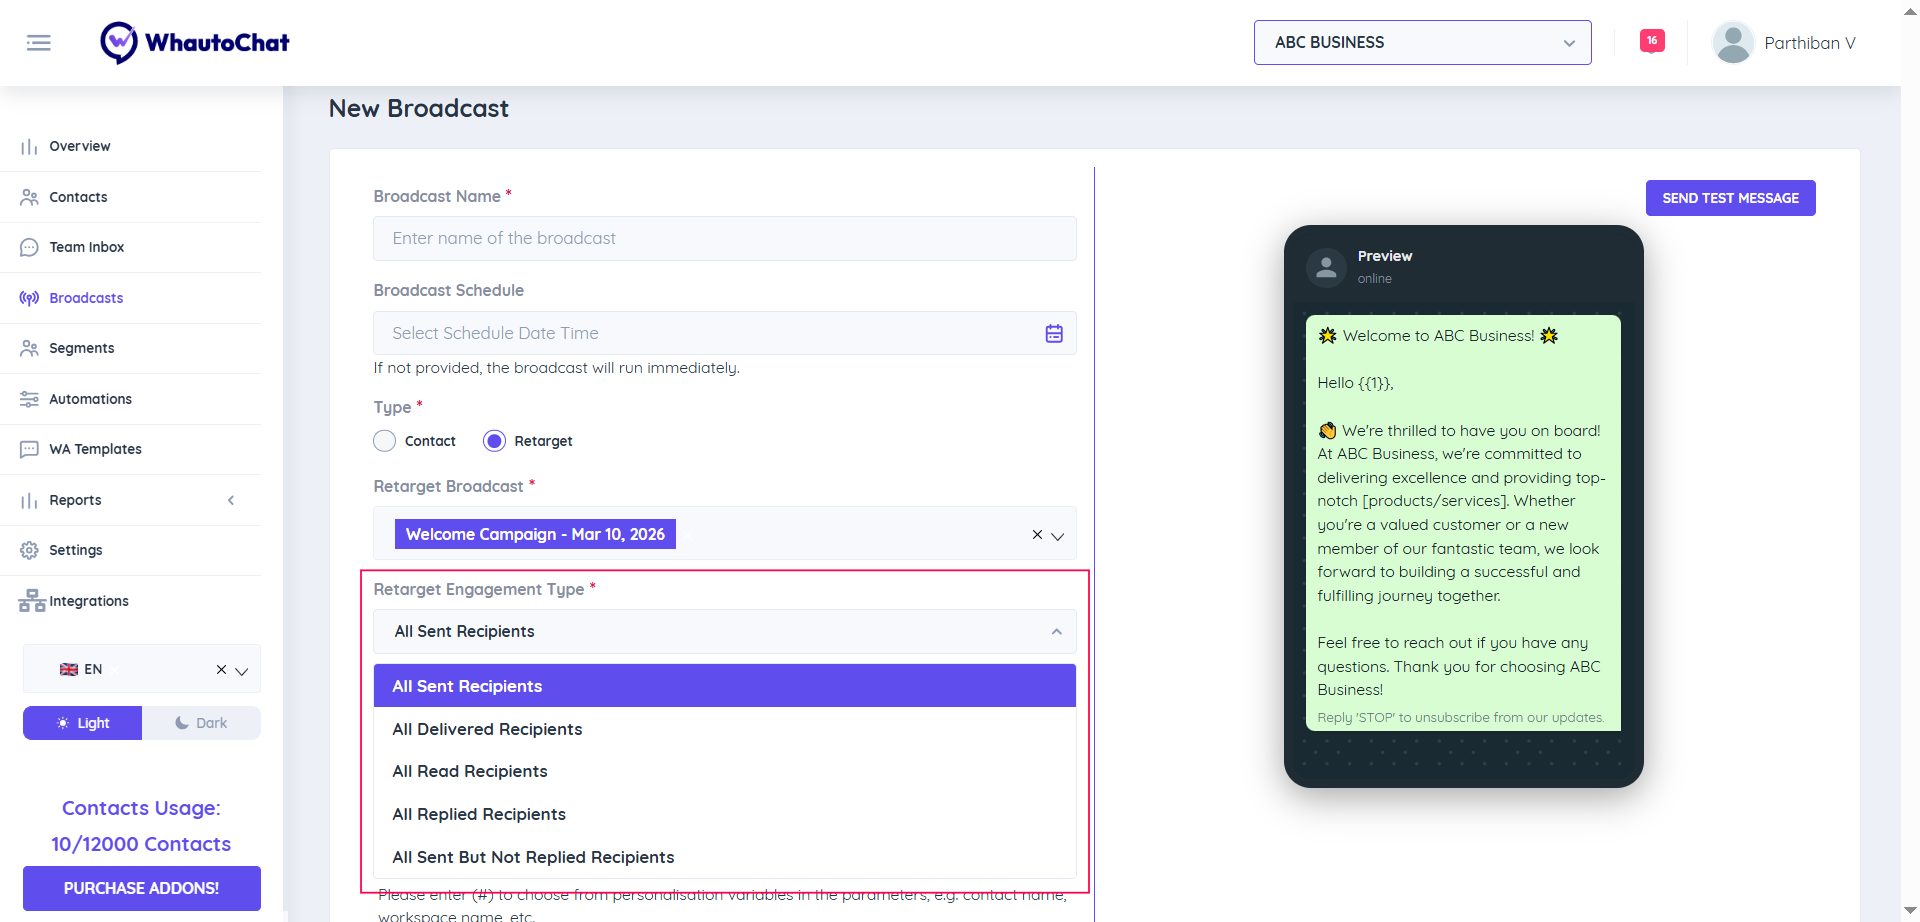1920x922 pixels.
Task: Switch to Dark theme mode
Action: (201, 723)
